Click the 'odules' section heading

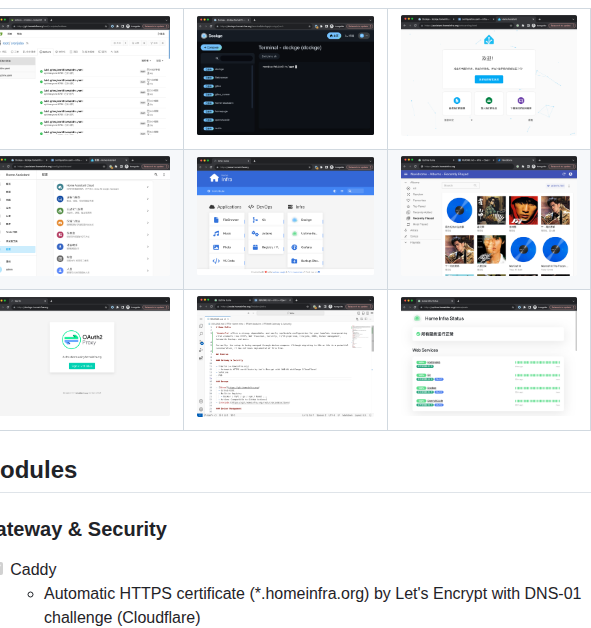point(38,470)
